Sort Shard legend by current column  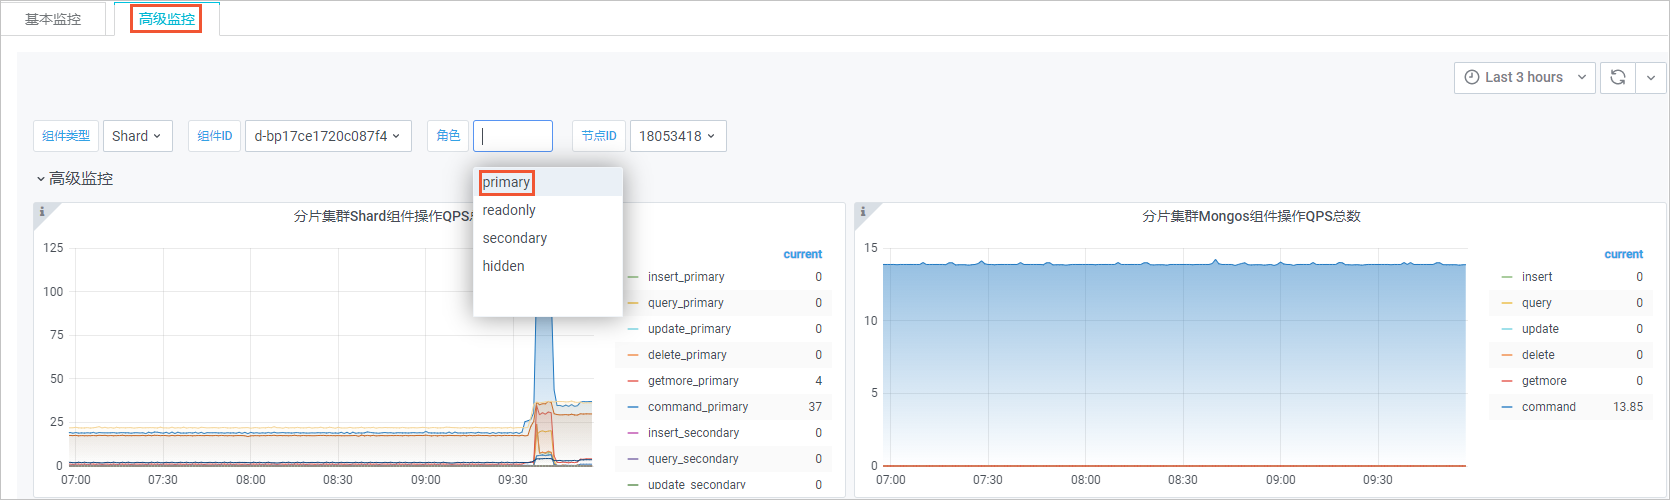pos(802,254)
